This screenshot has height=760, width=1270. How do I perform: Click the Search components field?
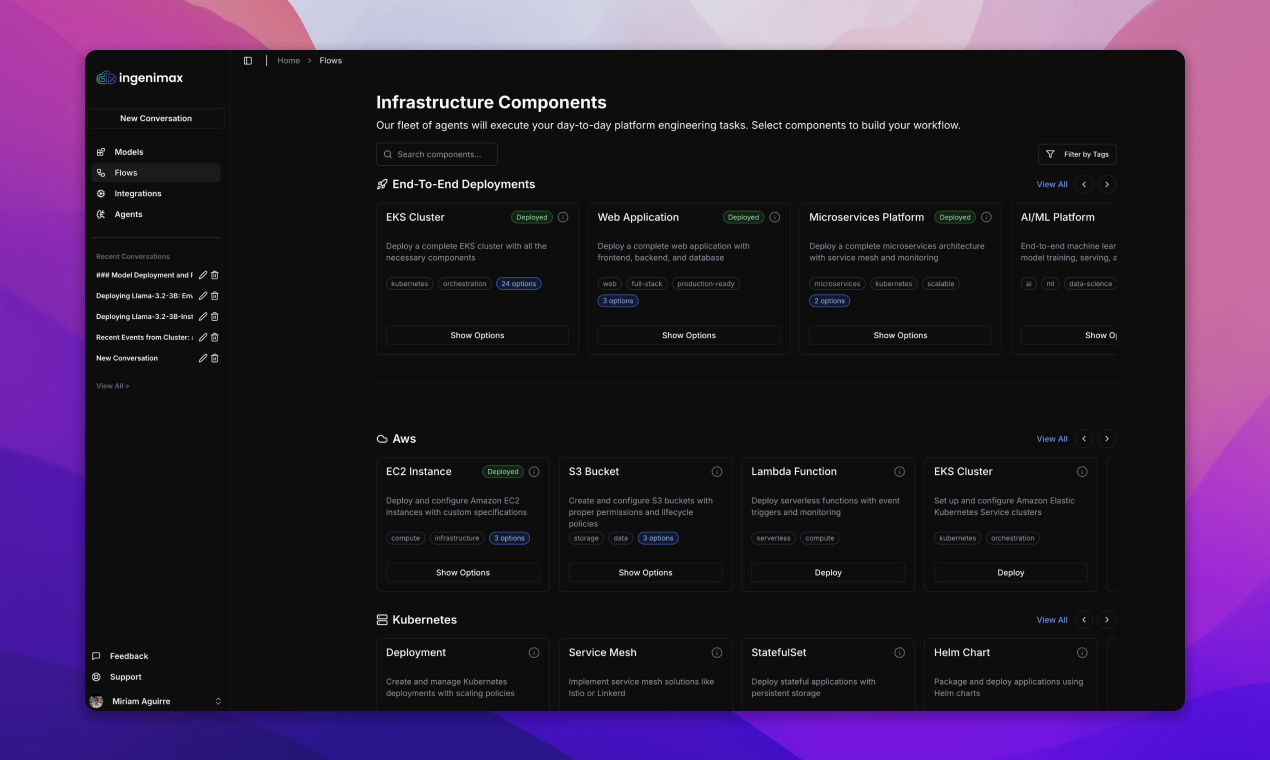[437, 154]
